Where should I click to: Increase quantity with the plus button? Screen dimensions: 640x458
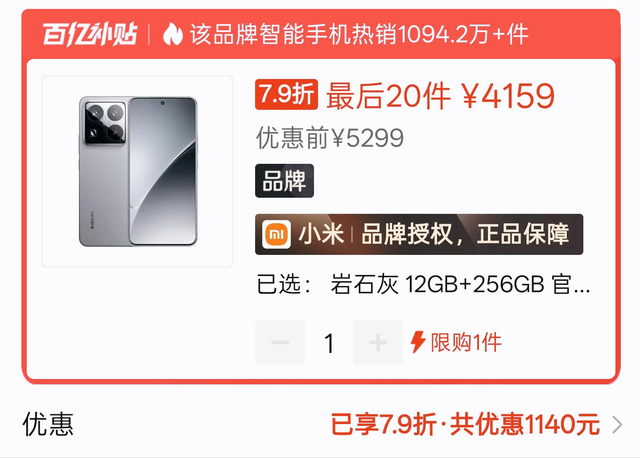pos(378,342)
